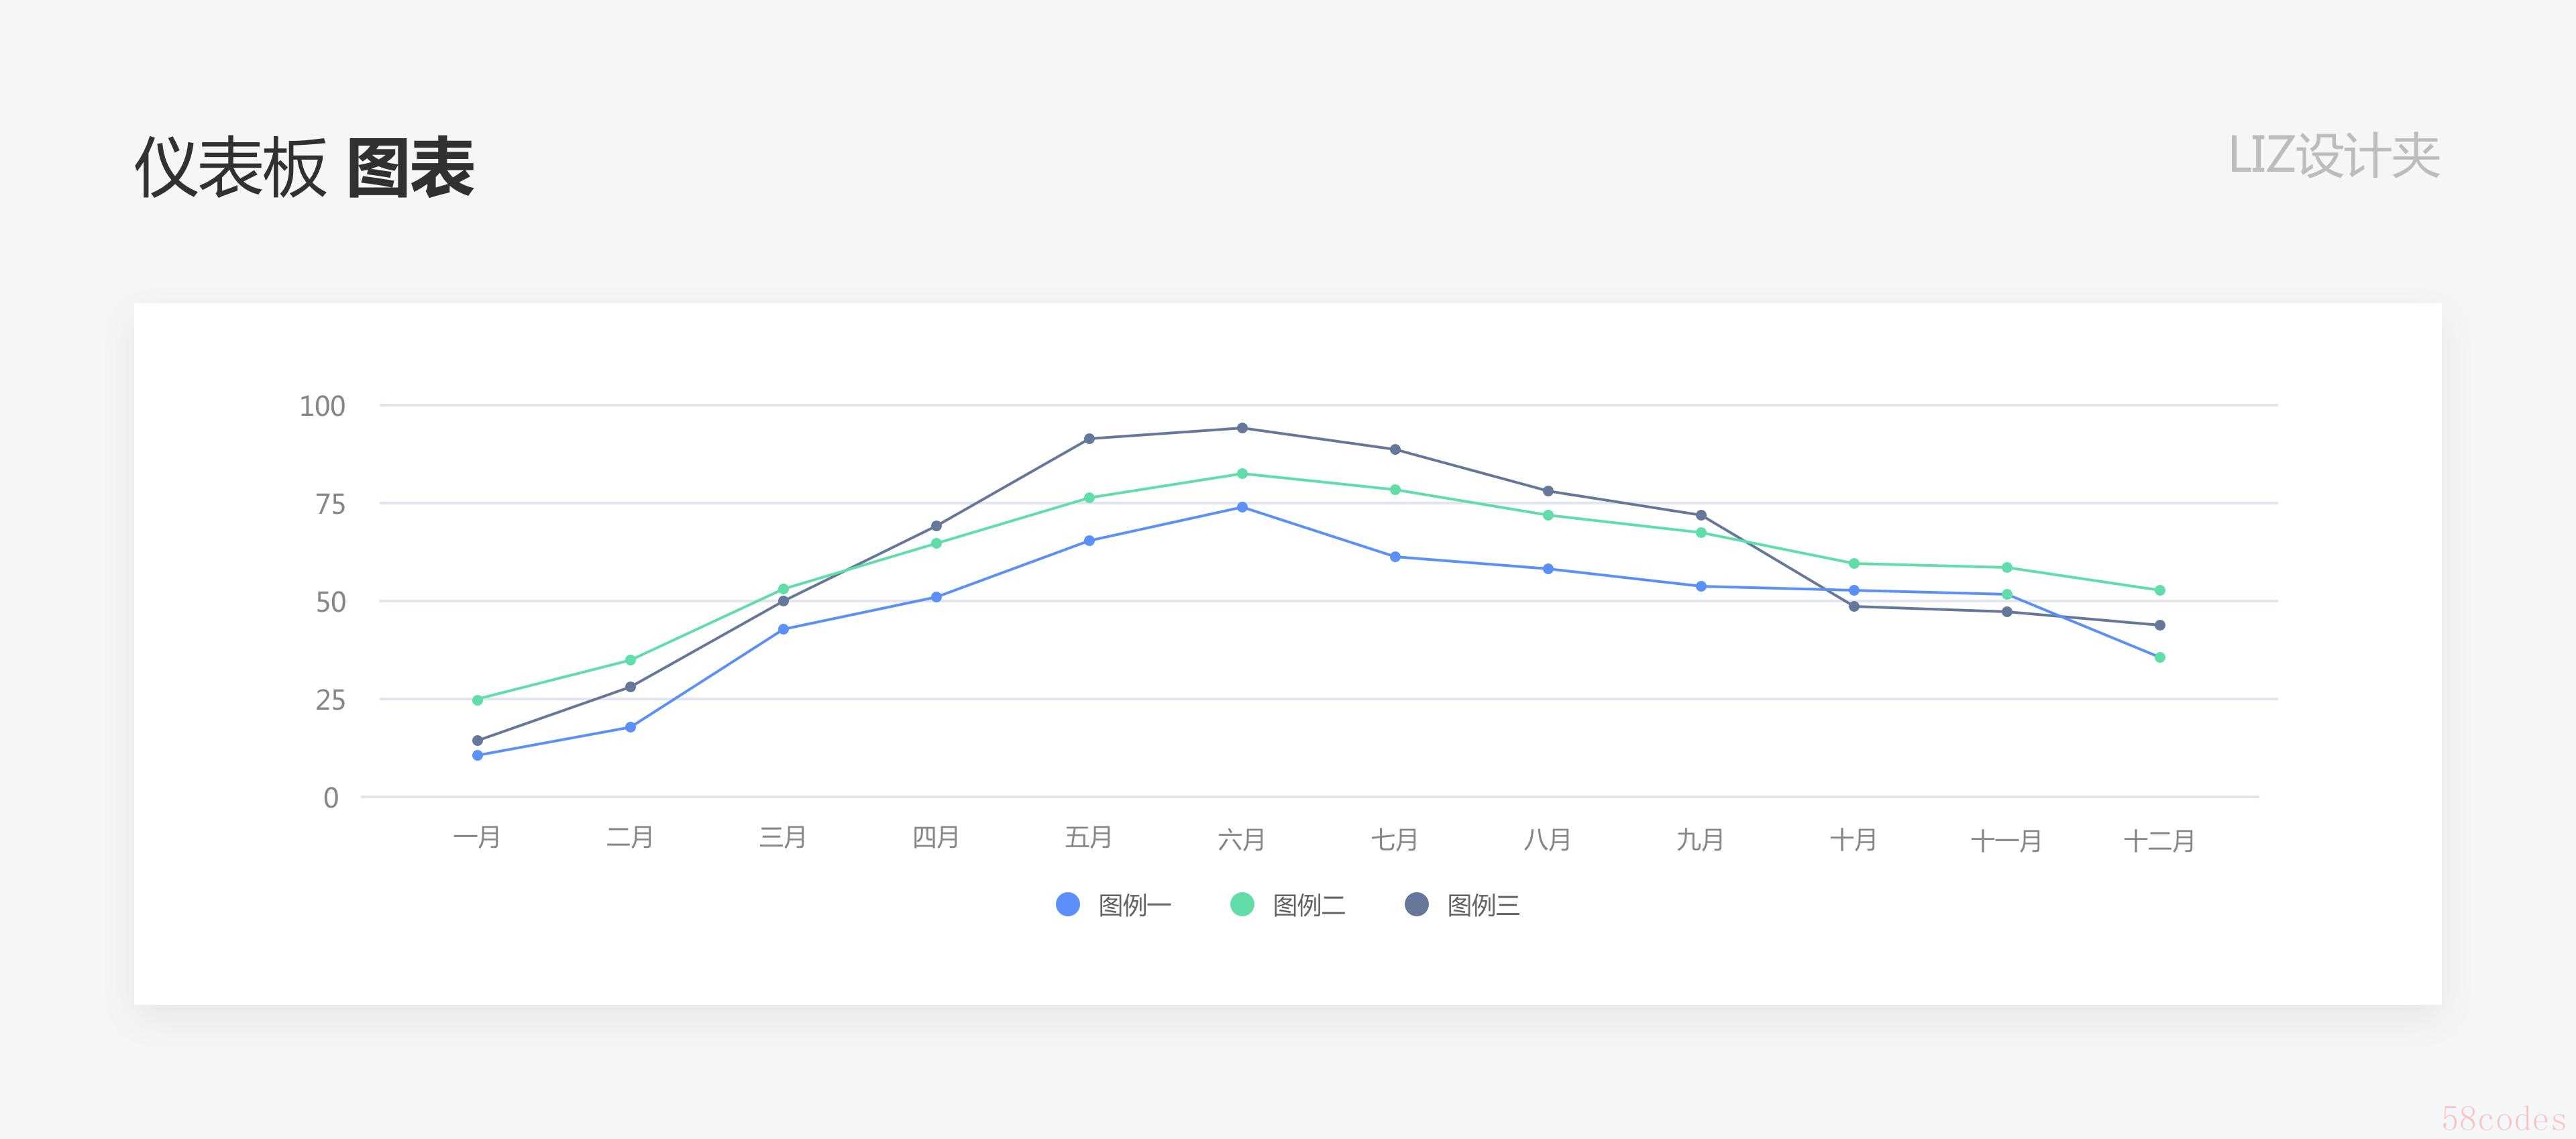Click the LIZ设计夹 brand text
Screen dimensions: 2576x1139
click(x=2334, y=156)
